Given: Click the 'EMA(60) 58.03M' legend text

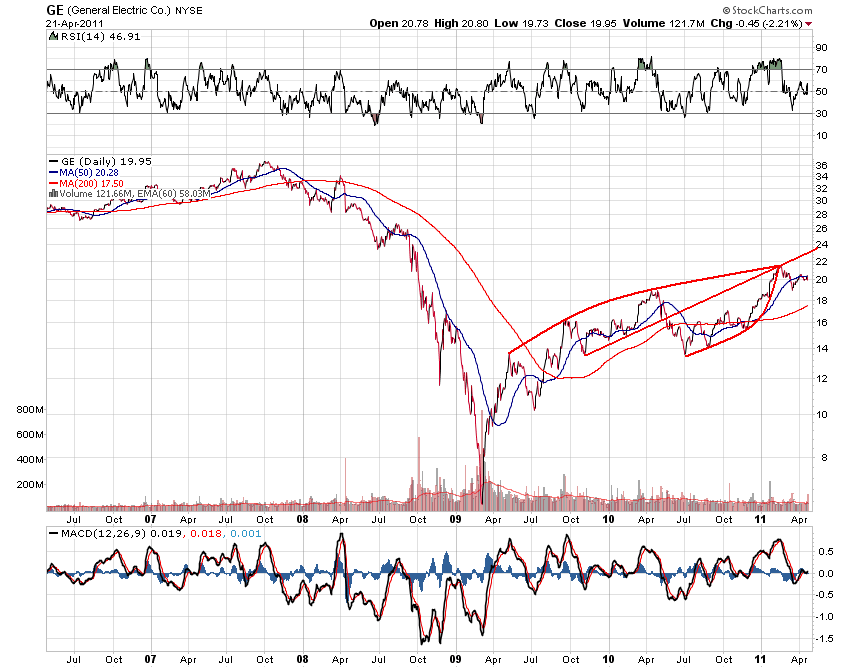Looking at the screenshot, I should pyautogui.click(x=174, y=194).
